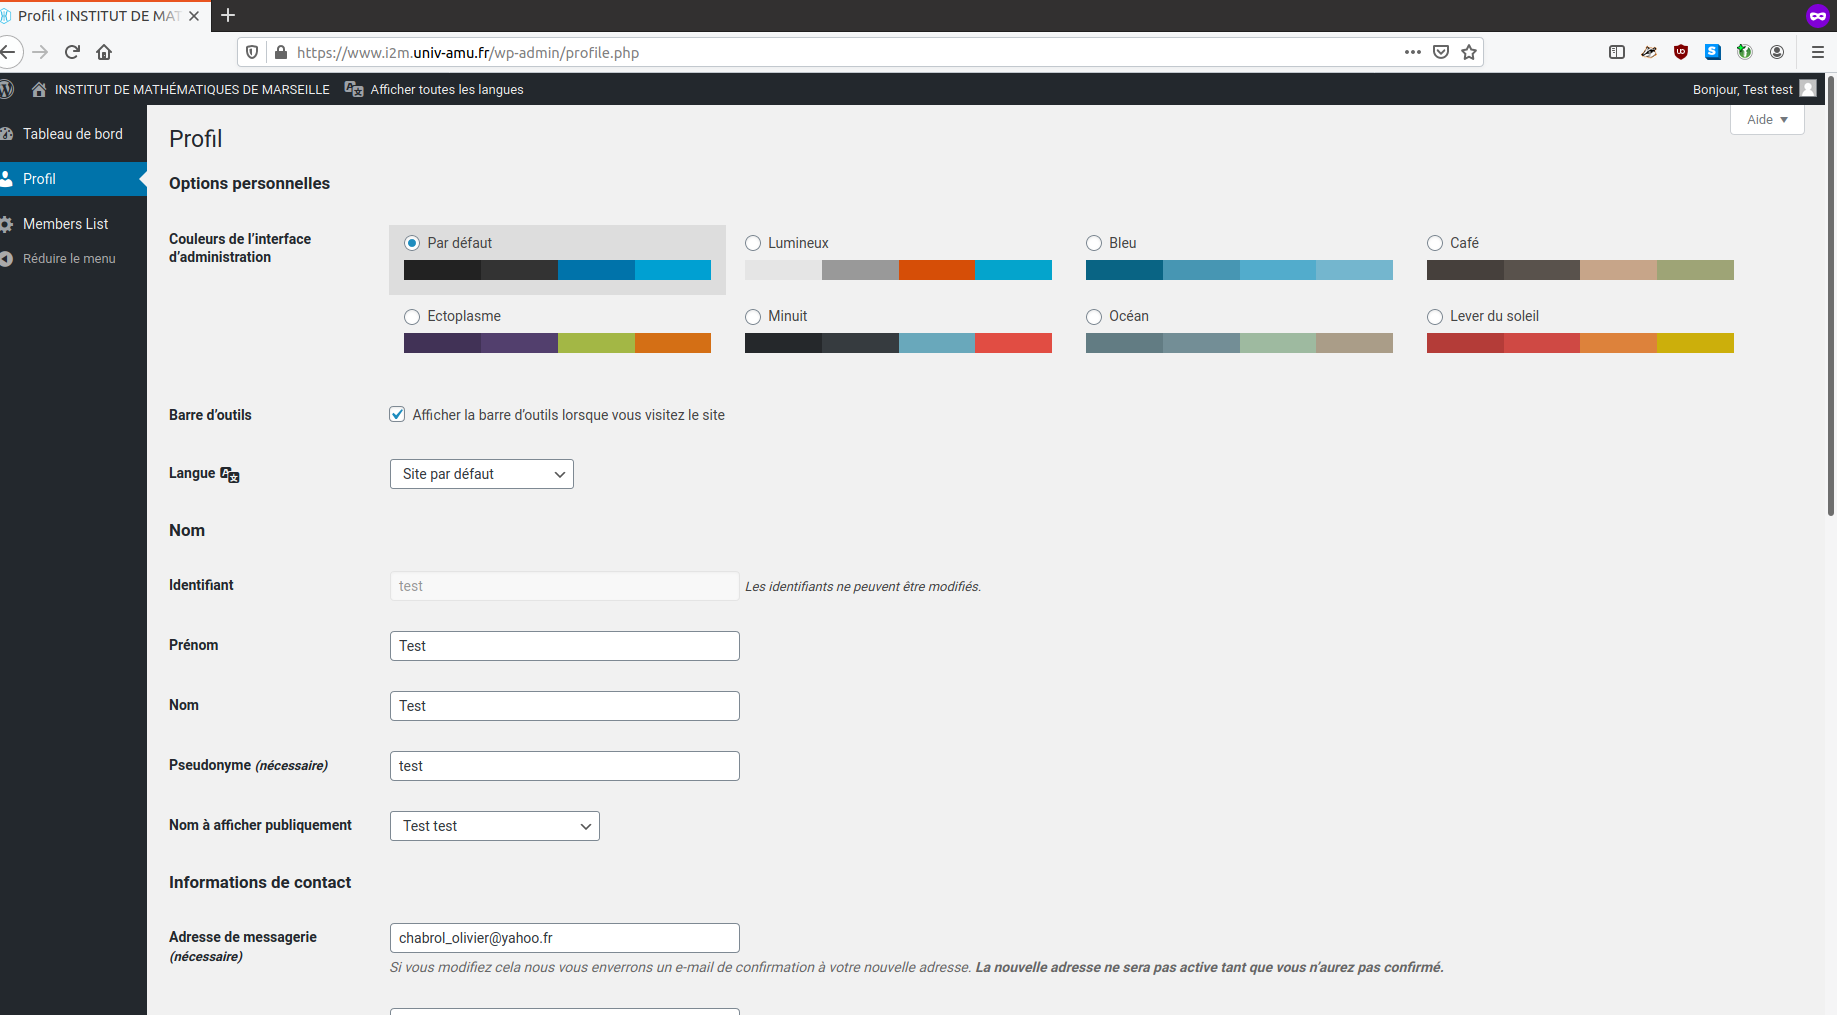Click the tracking protection shield icon

click(x=252, y=52)
